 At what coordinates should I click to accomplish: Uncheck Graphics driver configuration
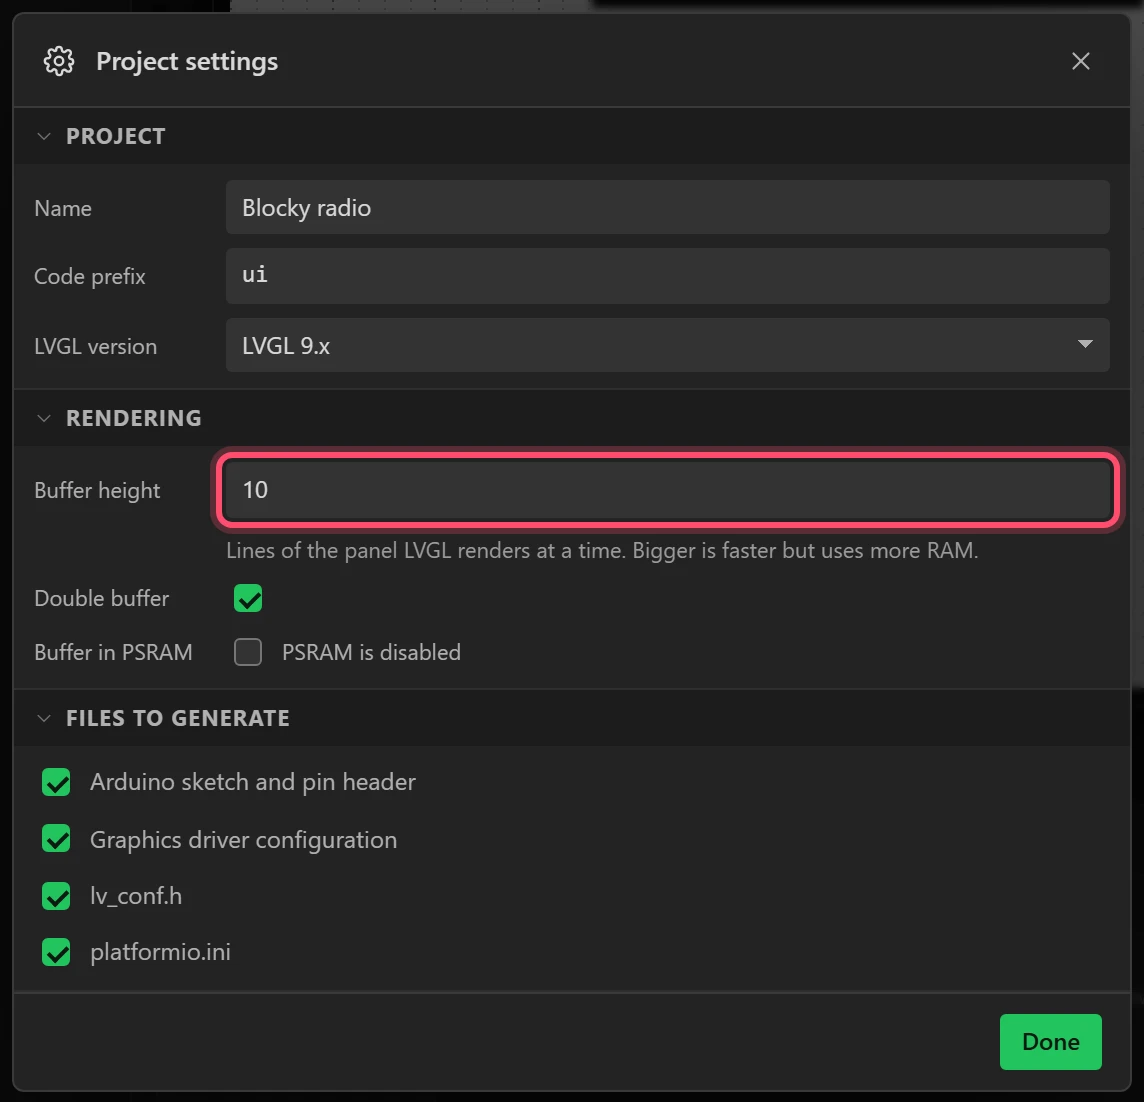click(x=56, y=839)
